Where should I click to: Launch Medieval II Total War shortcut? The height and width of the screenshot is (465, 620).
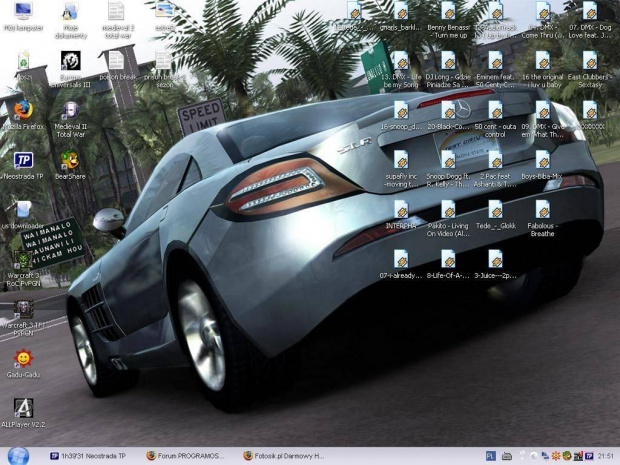[70, 109]
